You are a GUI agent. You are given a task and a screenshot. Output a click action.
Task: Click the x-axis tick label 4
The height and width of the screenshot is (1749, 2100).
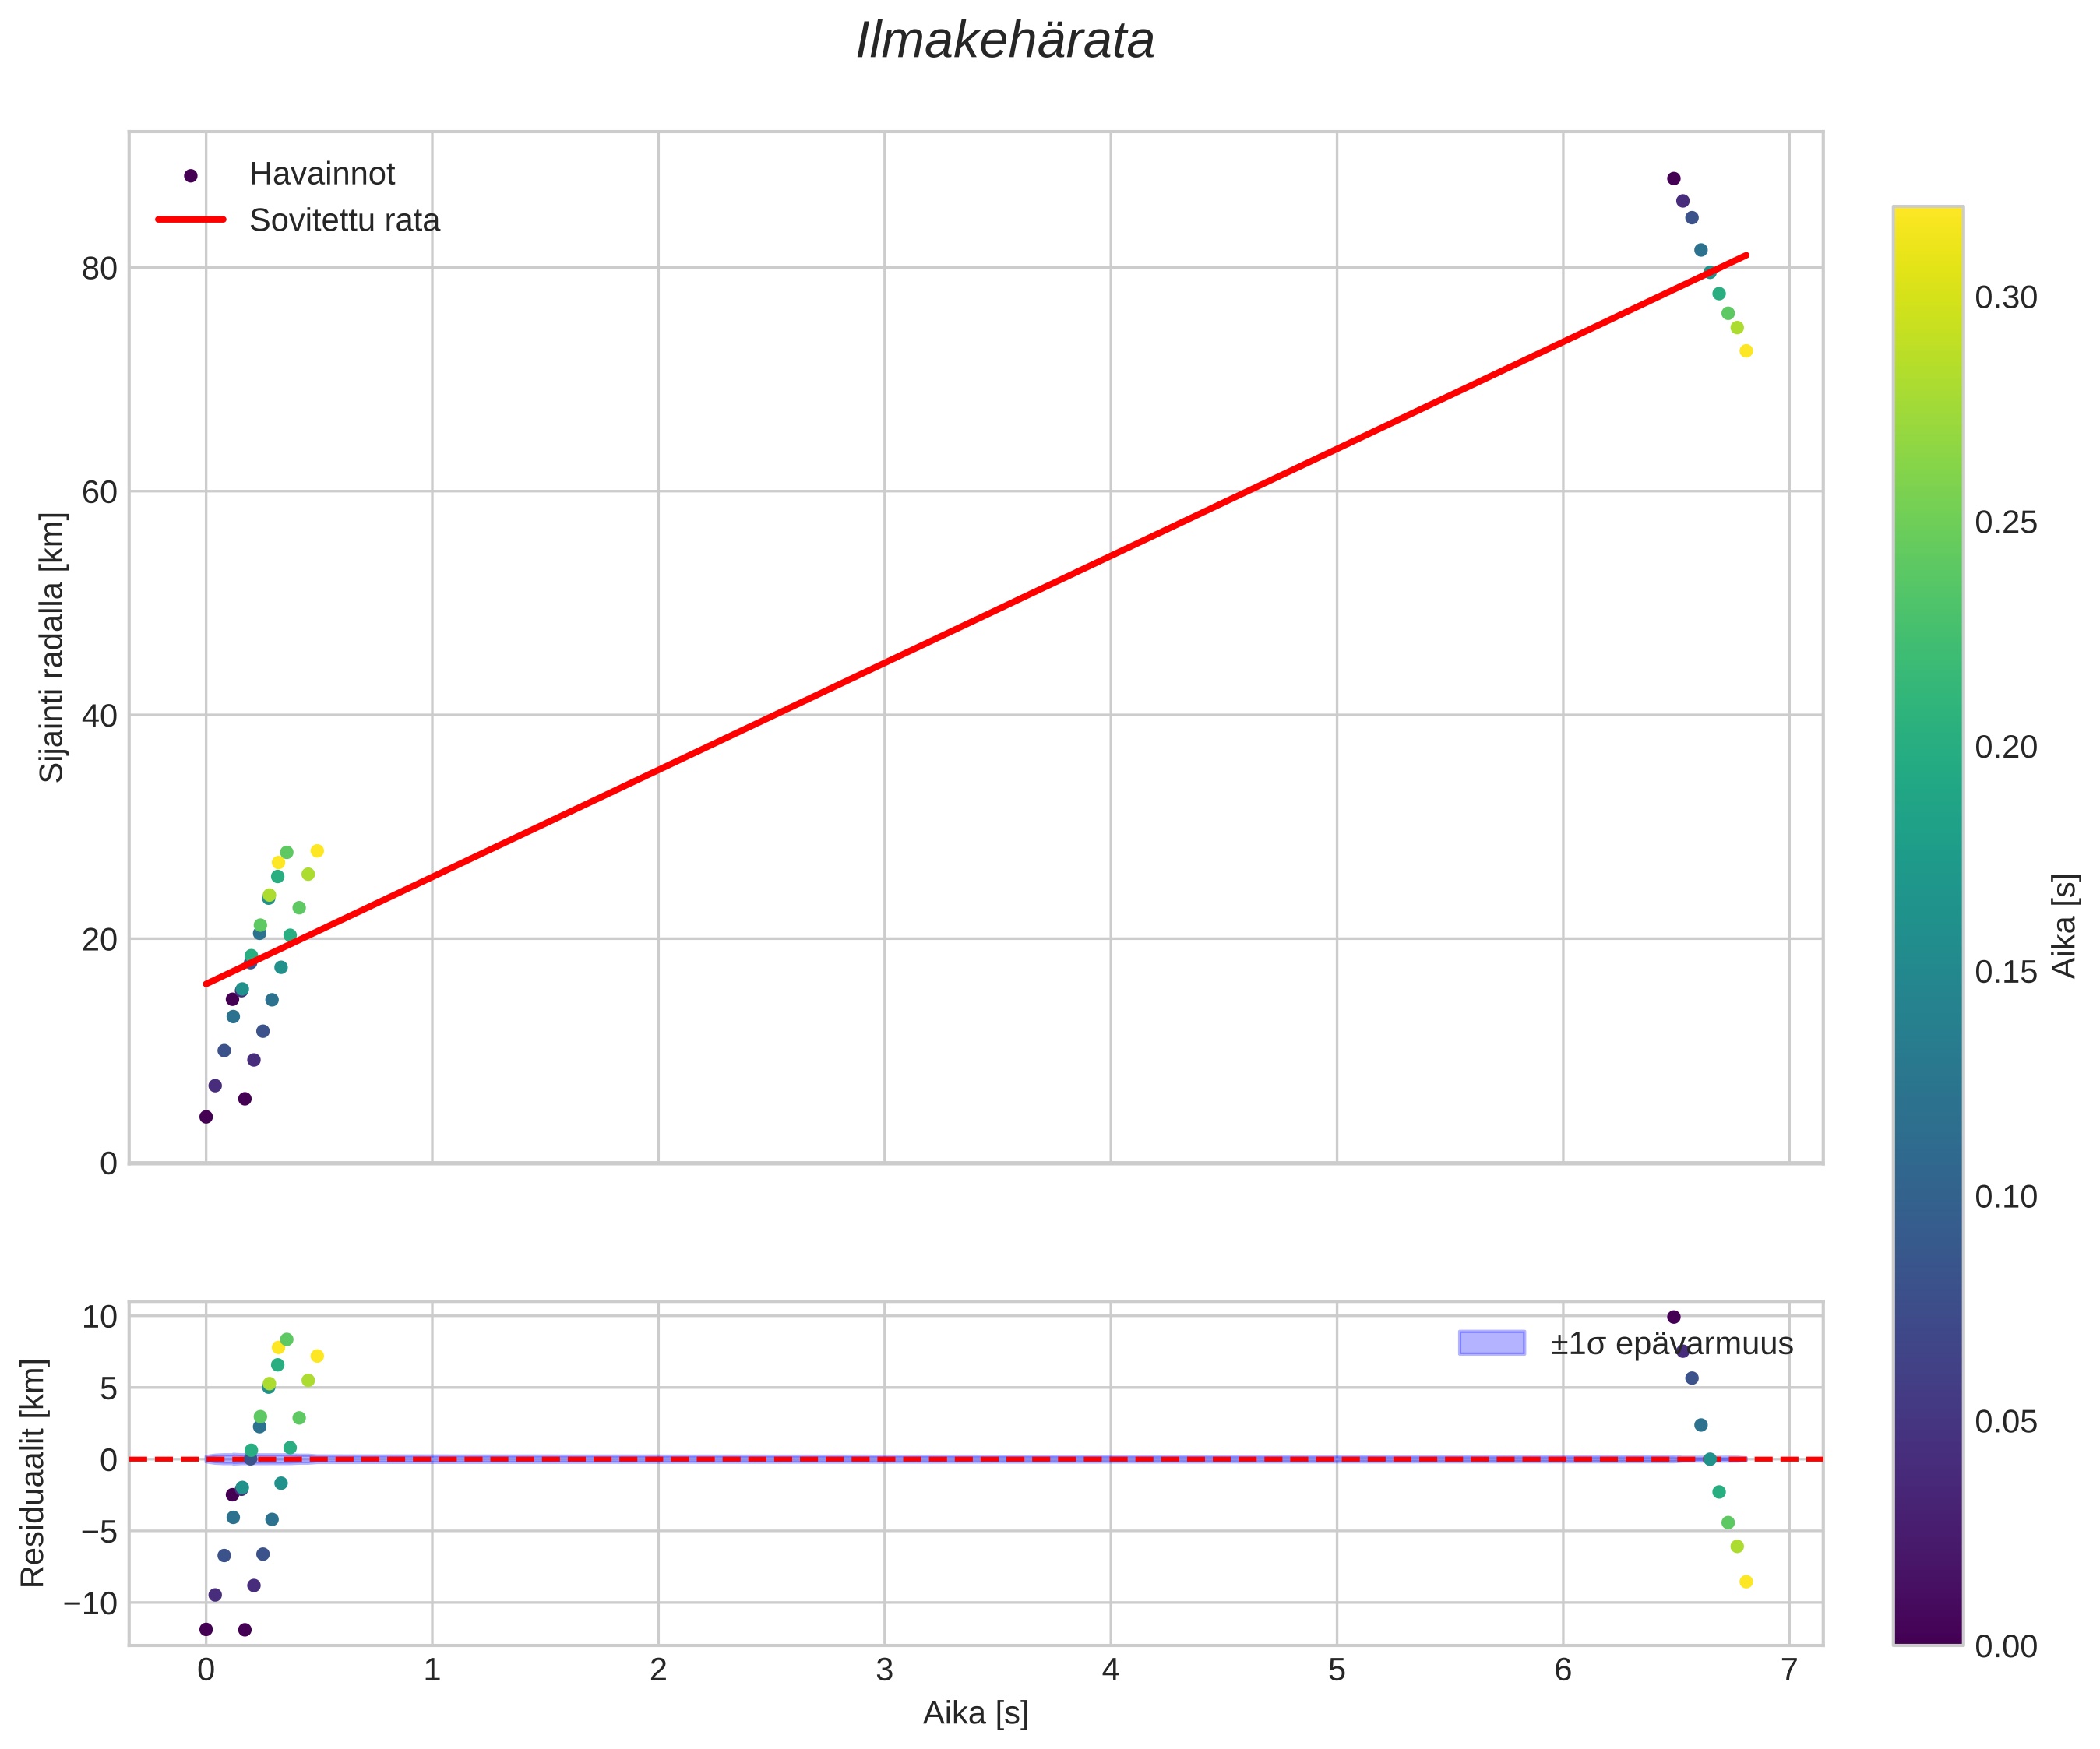click(1110, 1671)
